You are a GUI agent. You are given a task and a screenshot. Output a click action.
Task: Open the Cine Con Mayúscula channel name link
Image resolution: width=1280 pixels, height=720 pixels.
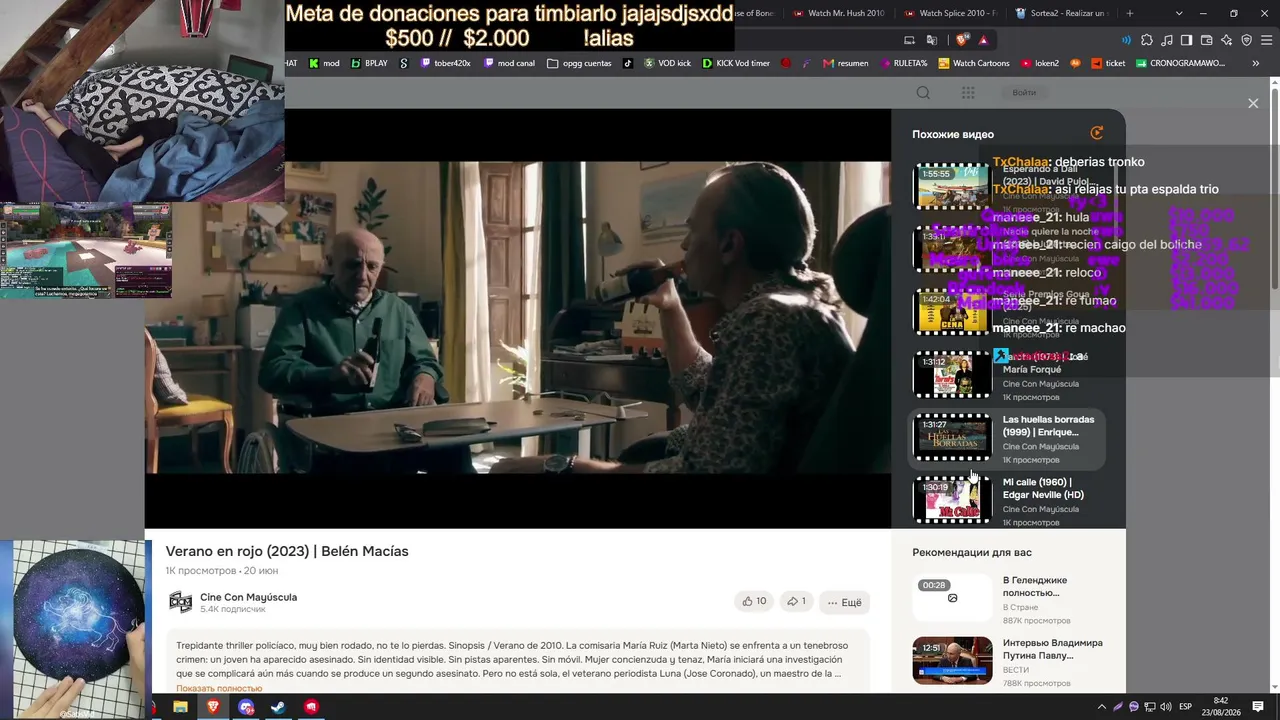[248, 597]
